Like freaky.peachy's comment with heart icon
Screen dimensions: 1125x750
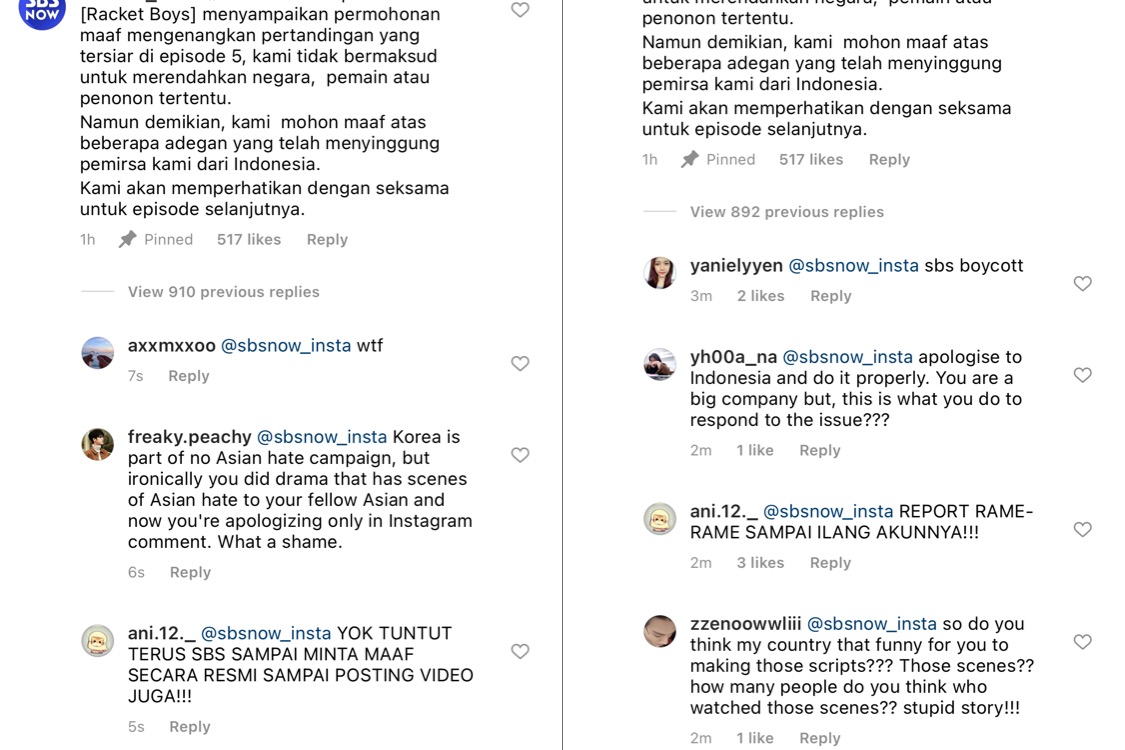point(520,455)
